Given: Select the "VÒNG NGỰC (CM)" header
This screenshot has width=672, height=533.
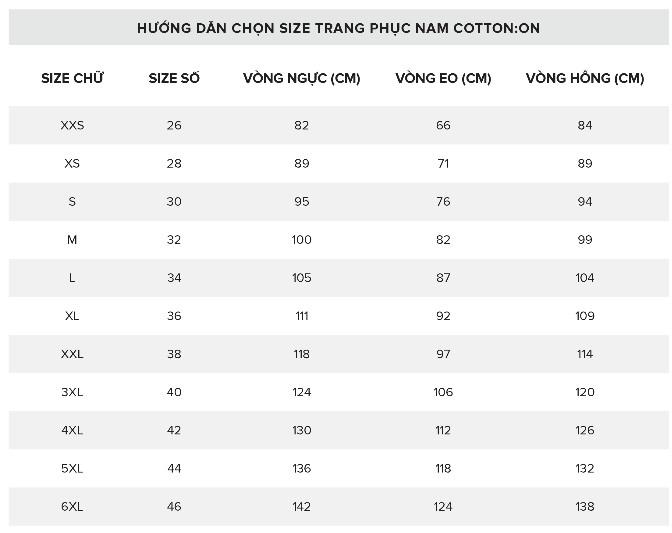Looking at the screenshot, I should coord(302,78).
